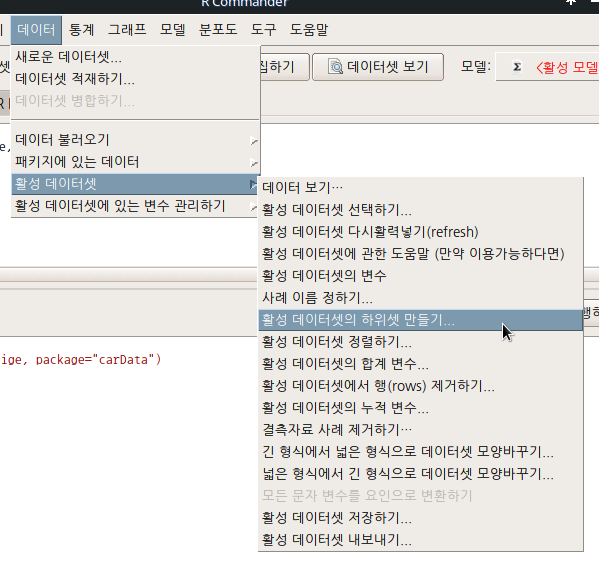Screen dimensions: 599x568
Task: Click the red 활성 모델 label
Action: (567, 68)
